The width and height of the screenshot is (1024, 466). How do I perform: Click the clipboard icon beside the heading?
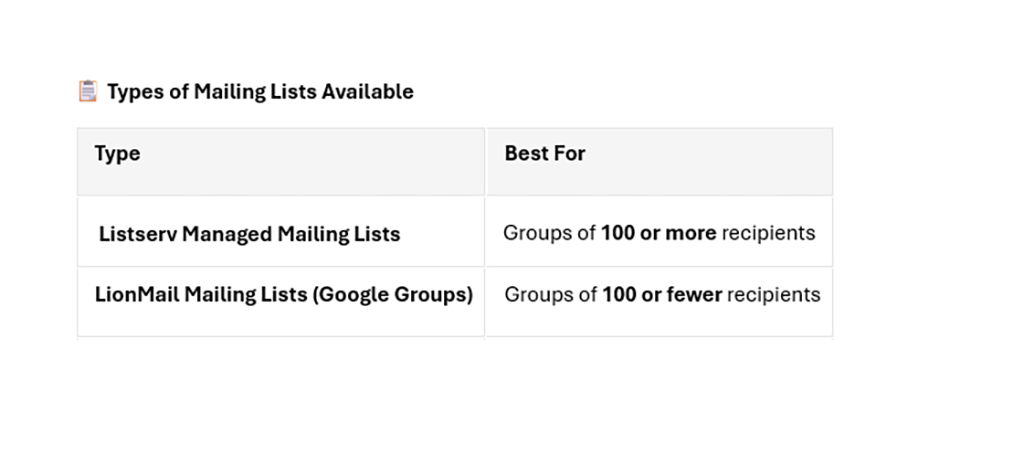(88, 91)
